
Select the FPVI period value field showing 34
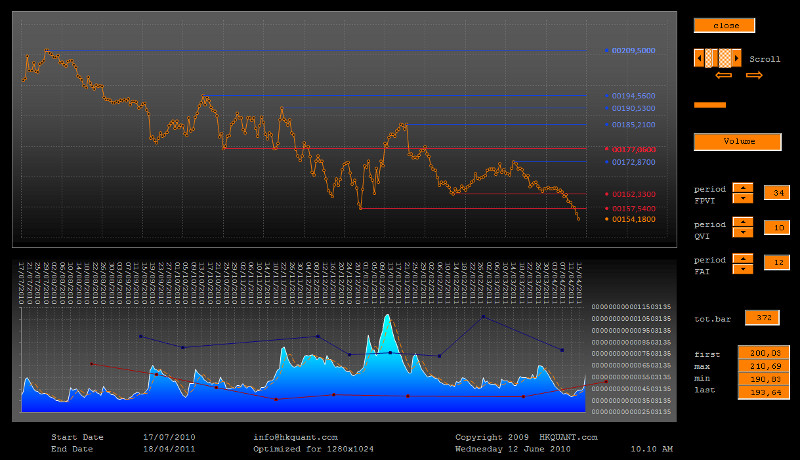[776, 192]
